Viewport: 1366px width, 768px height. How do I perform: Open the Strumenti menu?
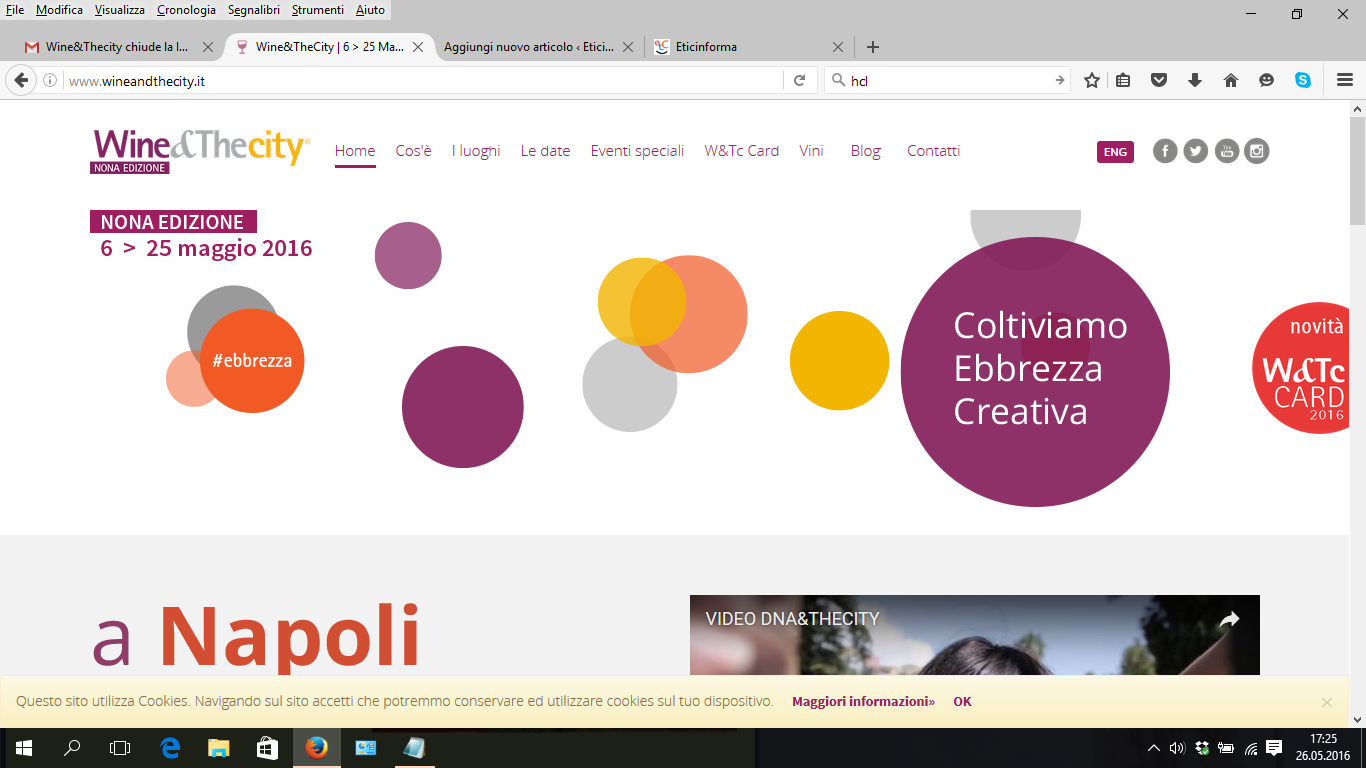tap(318, 10)
